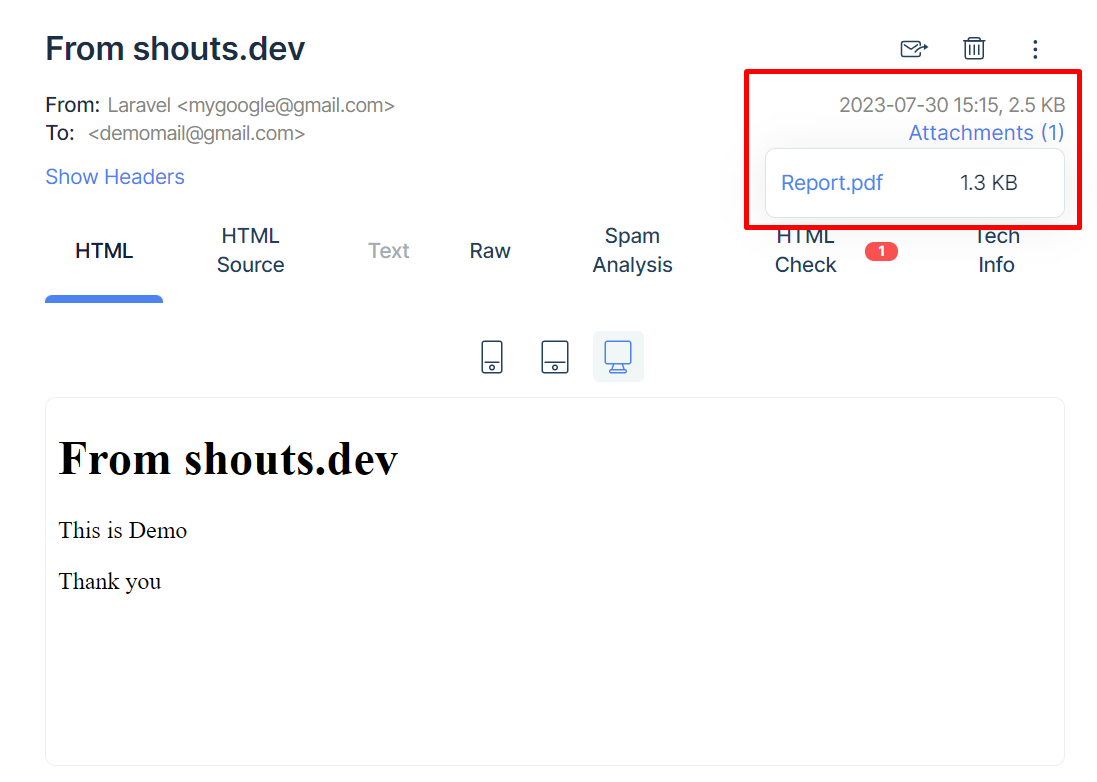Open the three-dot more options menu
Viewport: 1097px width, 782px height.
coord(1035,49)
